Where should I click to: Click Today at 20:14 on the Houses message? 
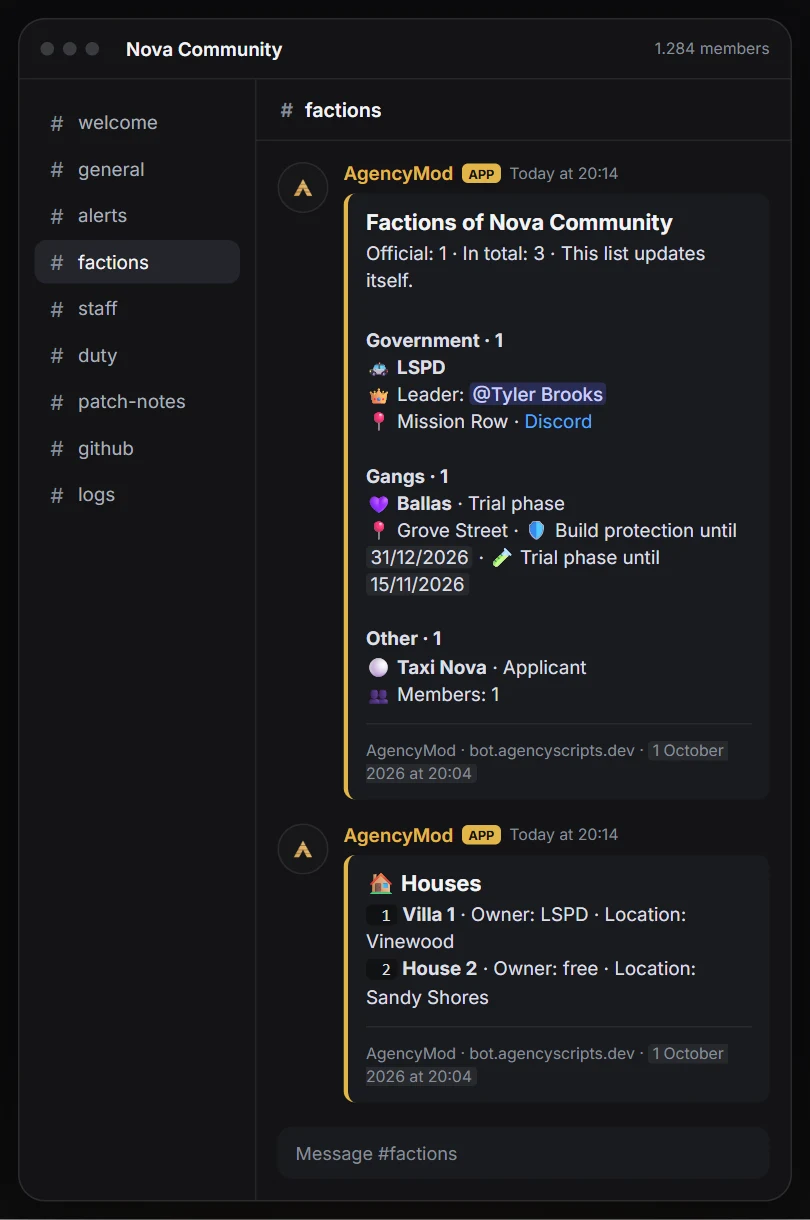pyautogui.click(x=564, y=835)
